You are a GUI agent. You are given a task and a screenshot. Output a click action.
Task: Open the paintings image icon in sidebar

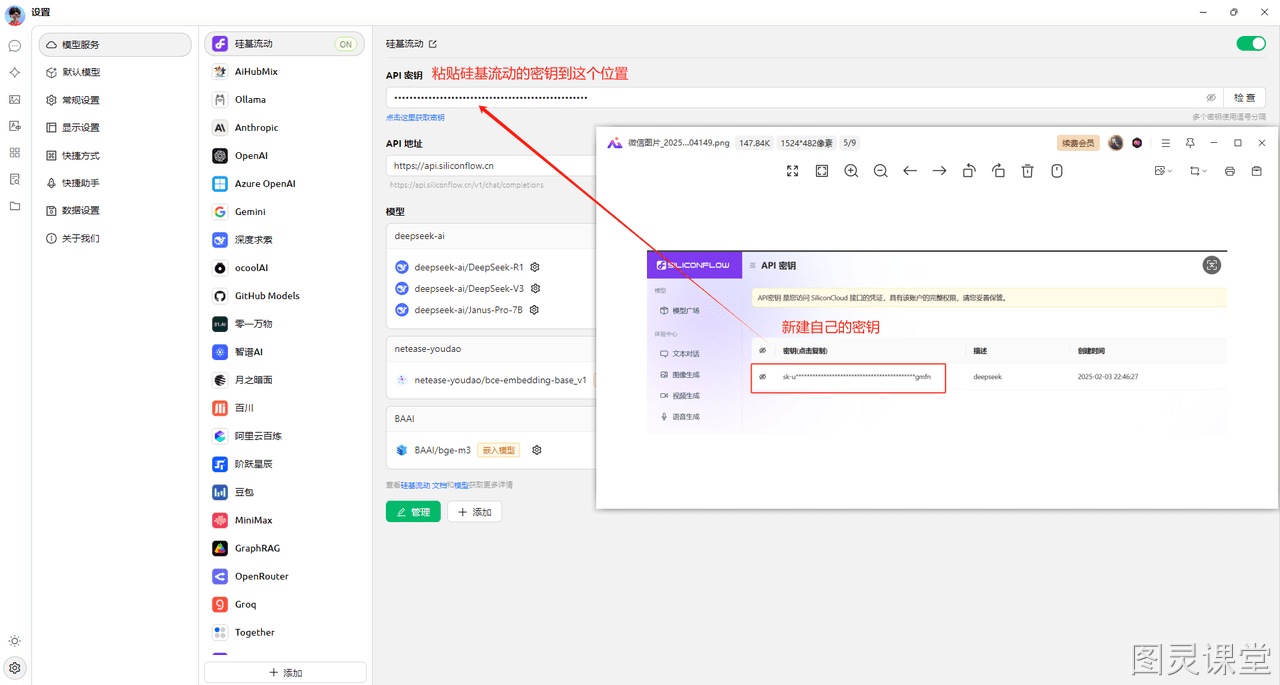click(15, 100)
